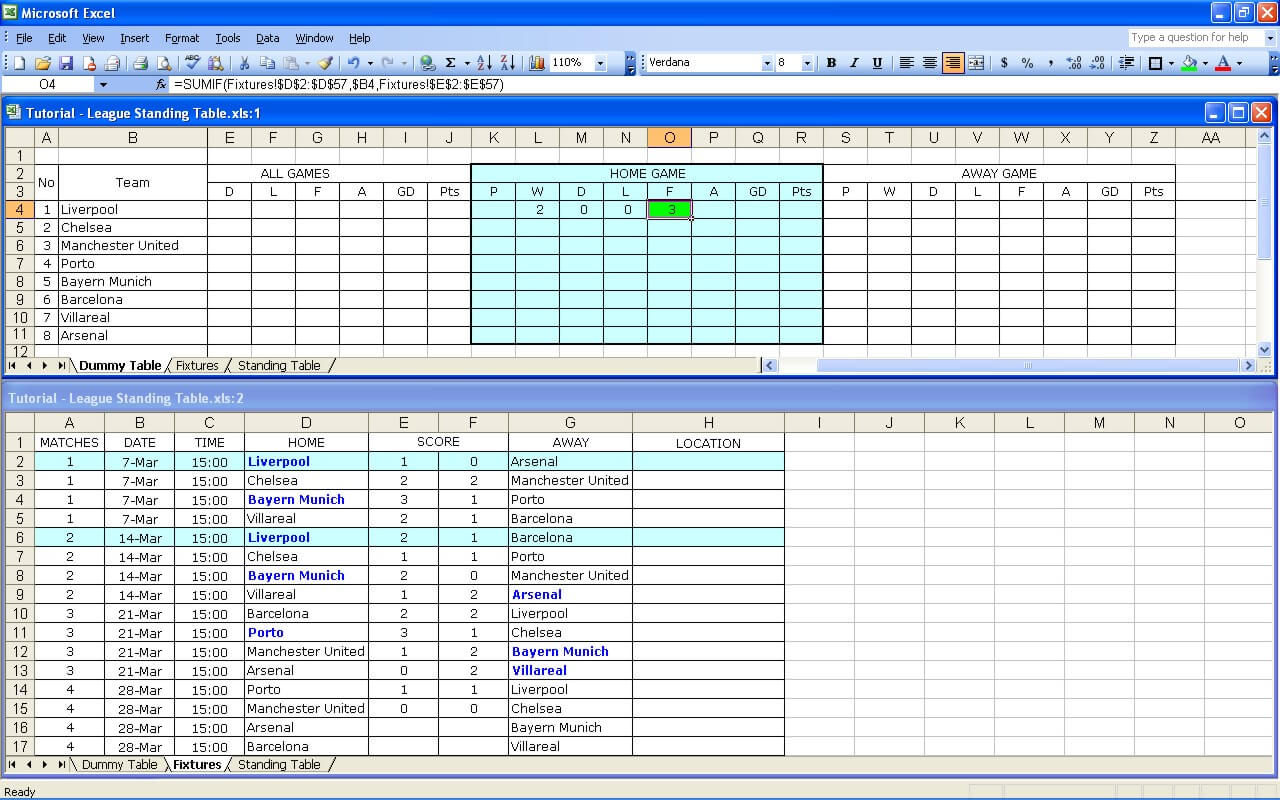The width and height of the screenshot is (1280, 800).
Task: Click the Cut scissors icon
Action: point(244,63)
